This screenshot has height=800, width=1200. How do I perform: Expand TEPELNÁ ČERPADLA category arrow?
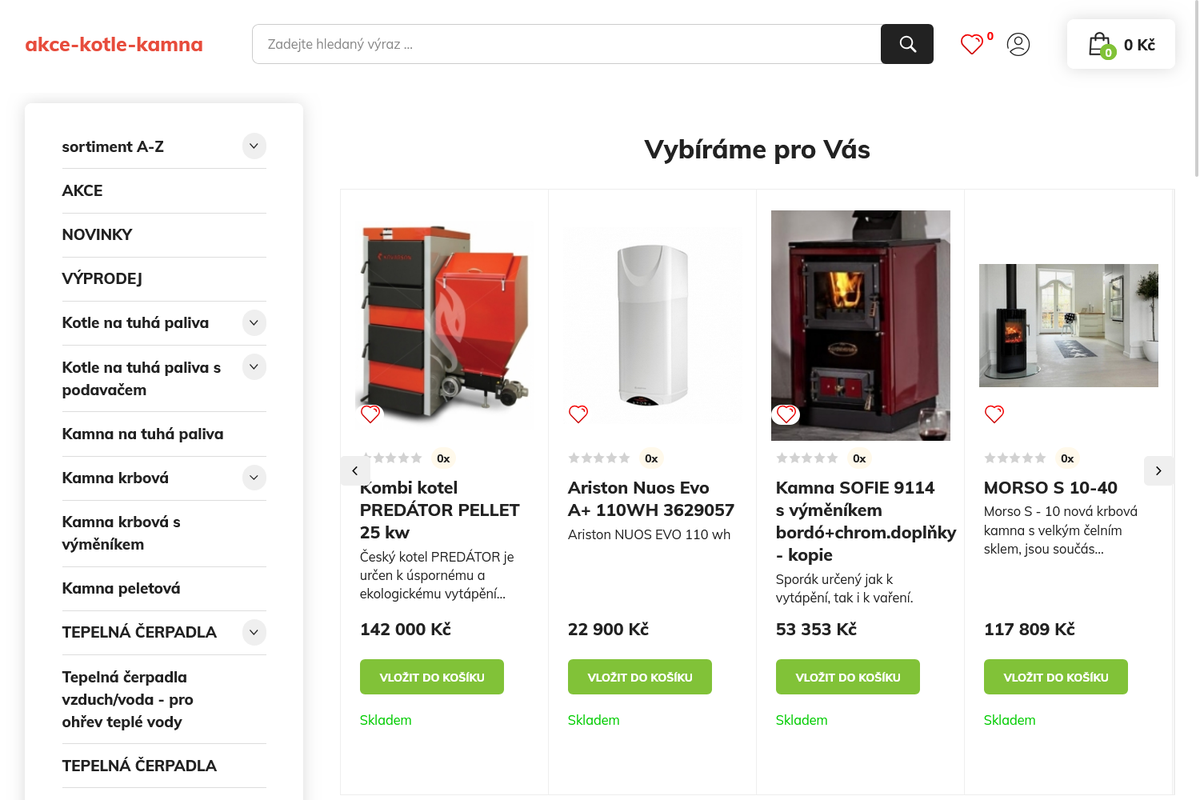point(254,632)
